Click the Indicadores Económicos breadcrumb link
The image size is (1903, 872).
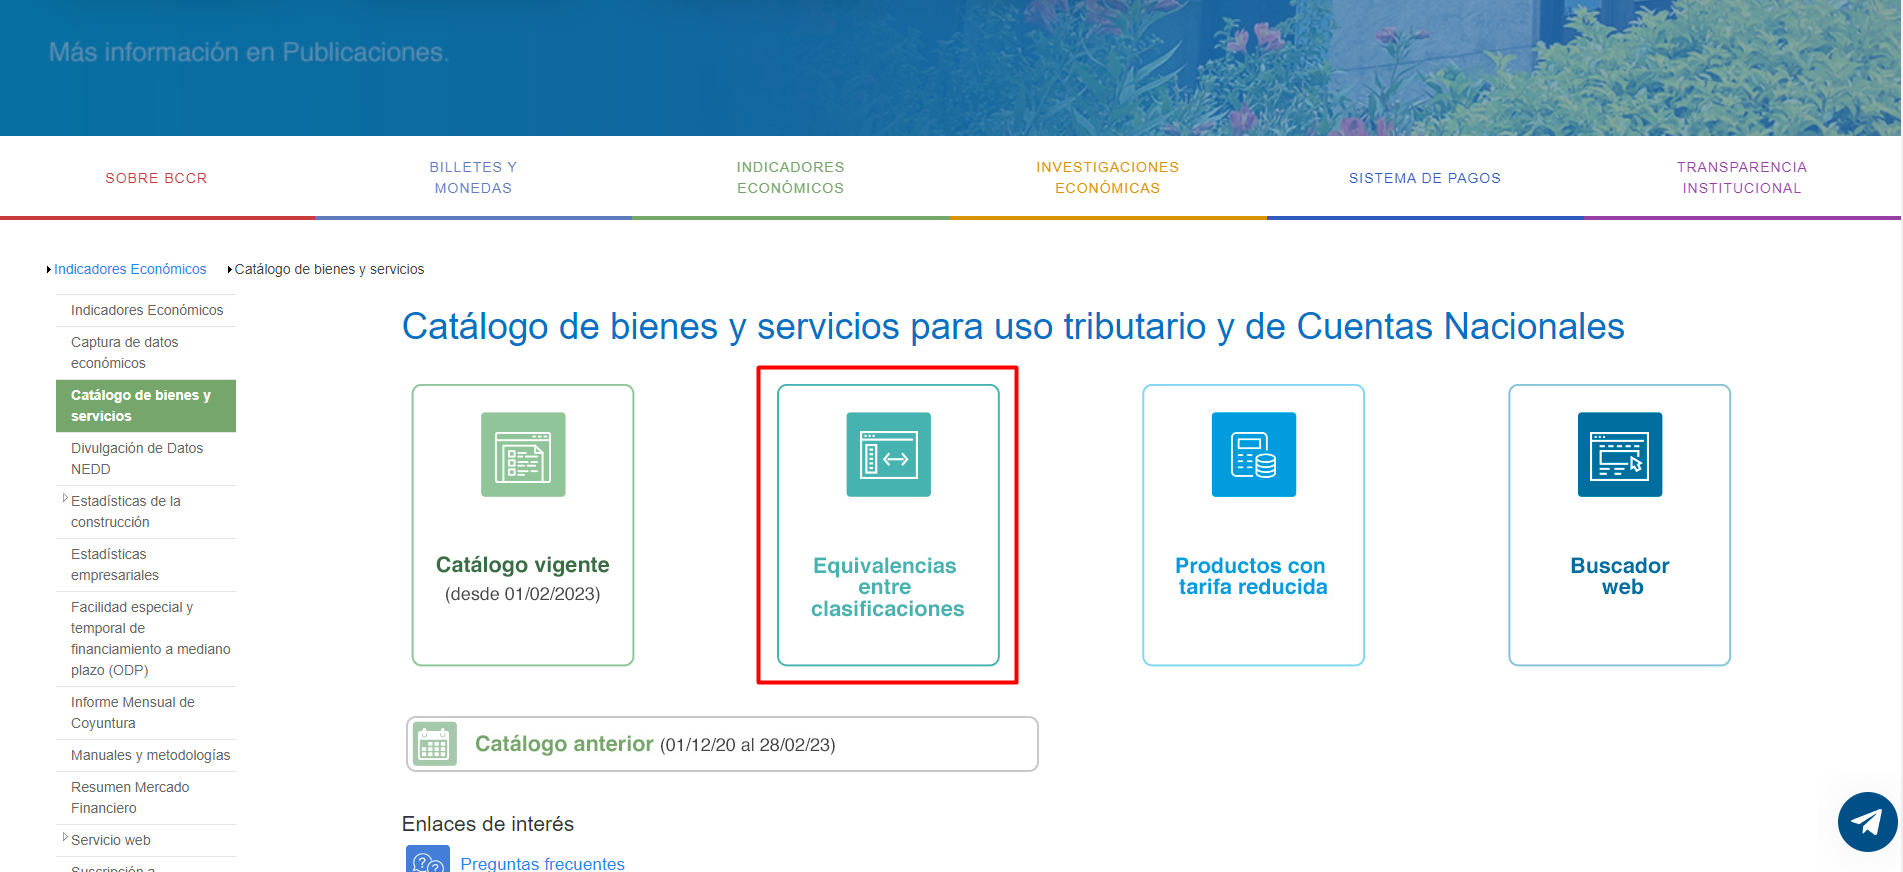tap(130, 269)
